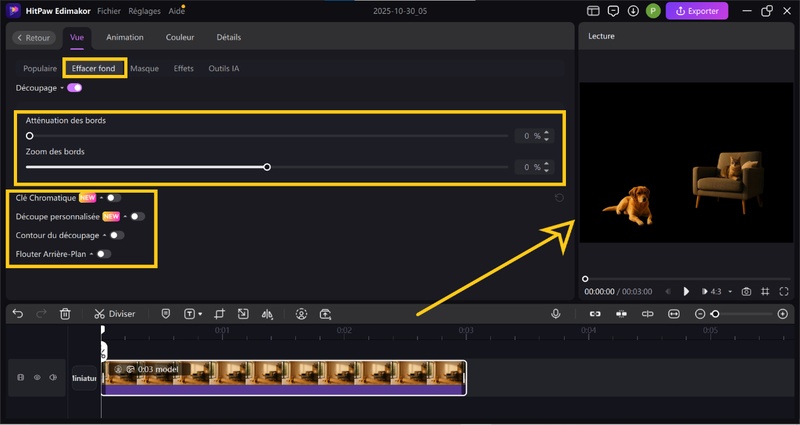
Task: Delete the clip using the trash icon
Action: pos(65,314)
